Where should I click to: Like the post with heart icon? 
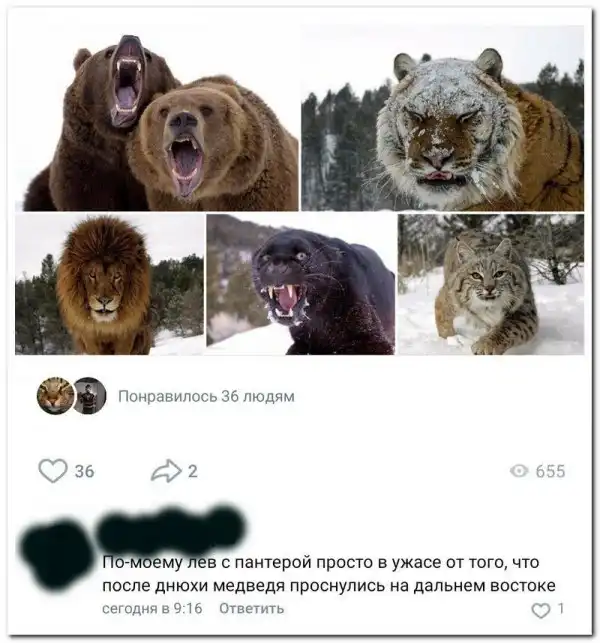[x=53, y=470]
